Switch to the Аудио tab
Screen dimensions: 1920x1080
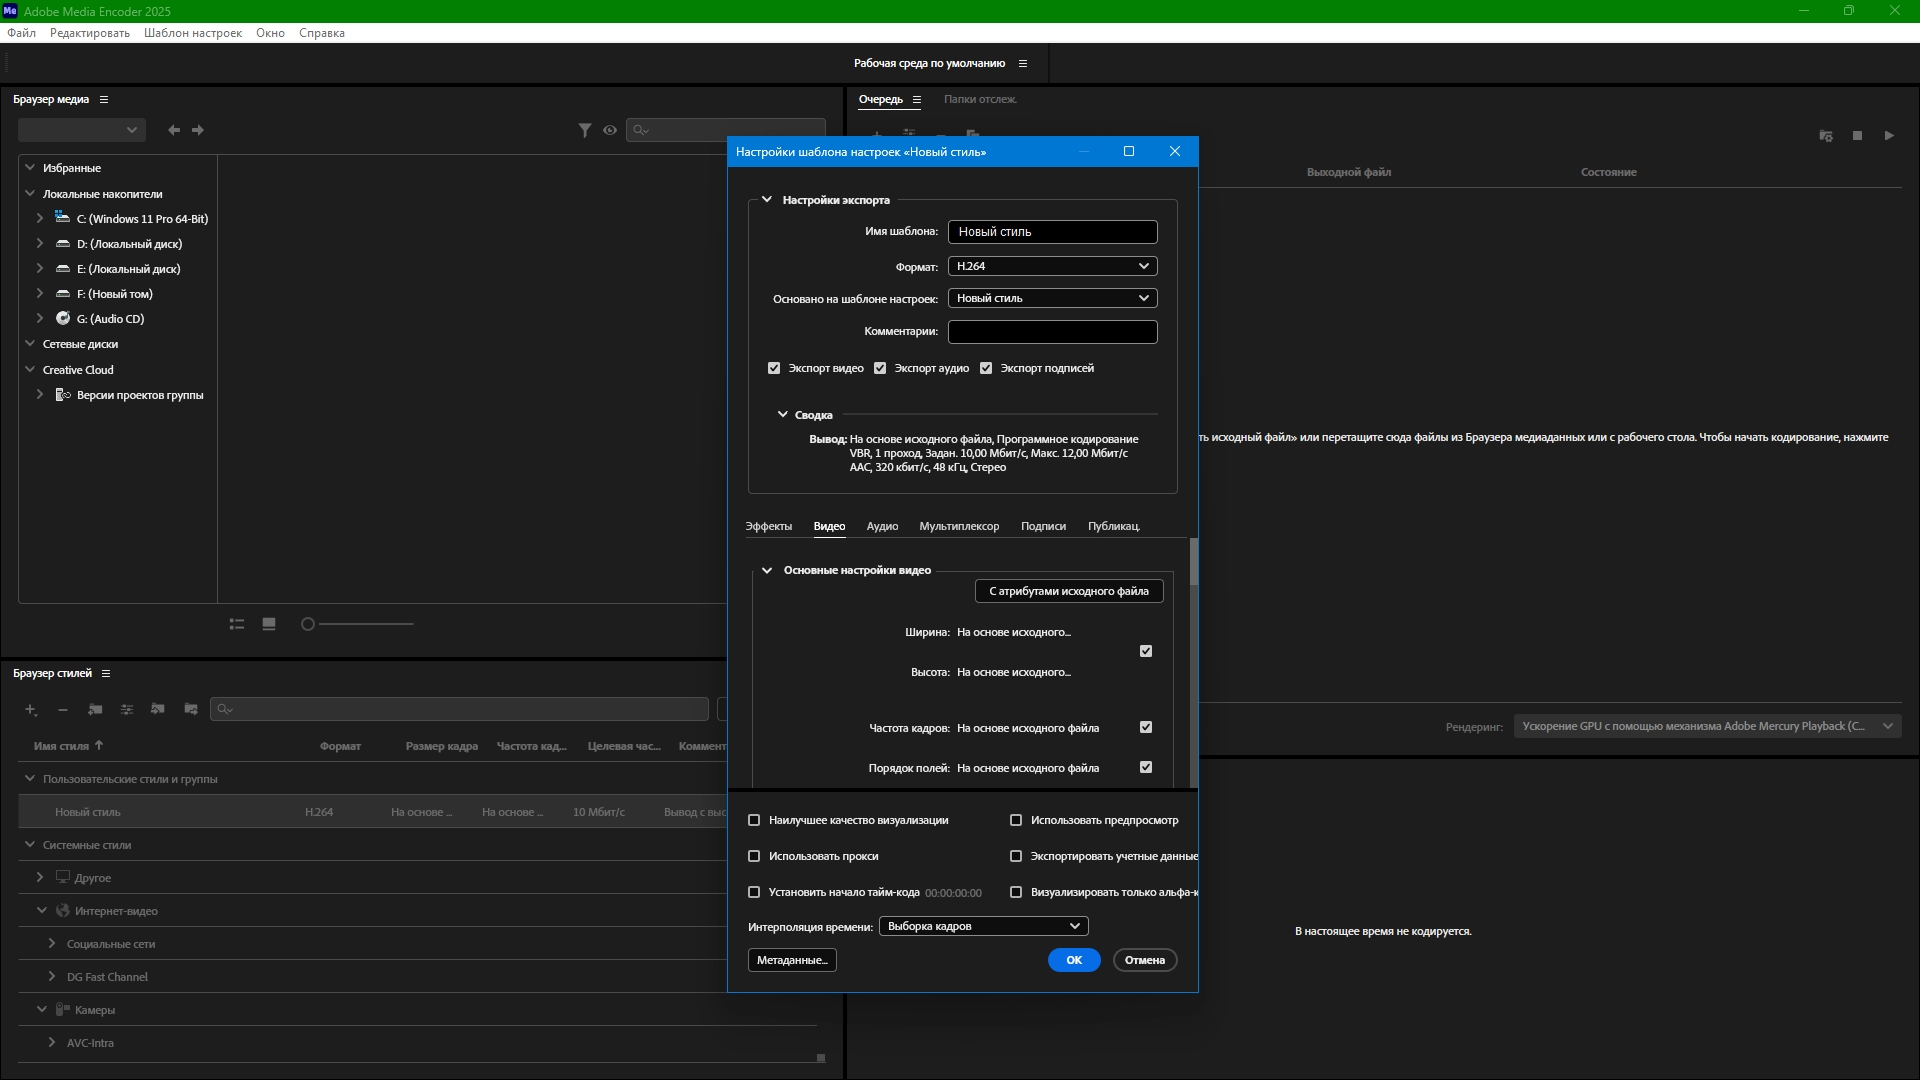[882, 526]
